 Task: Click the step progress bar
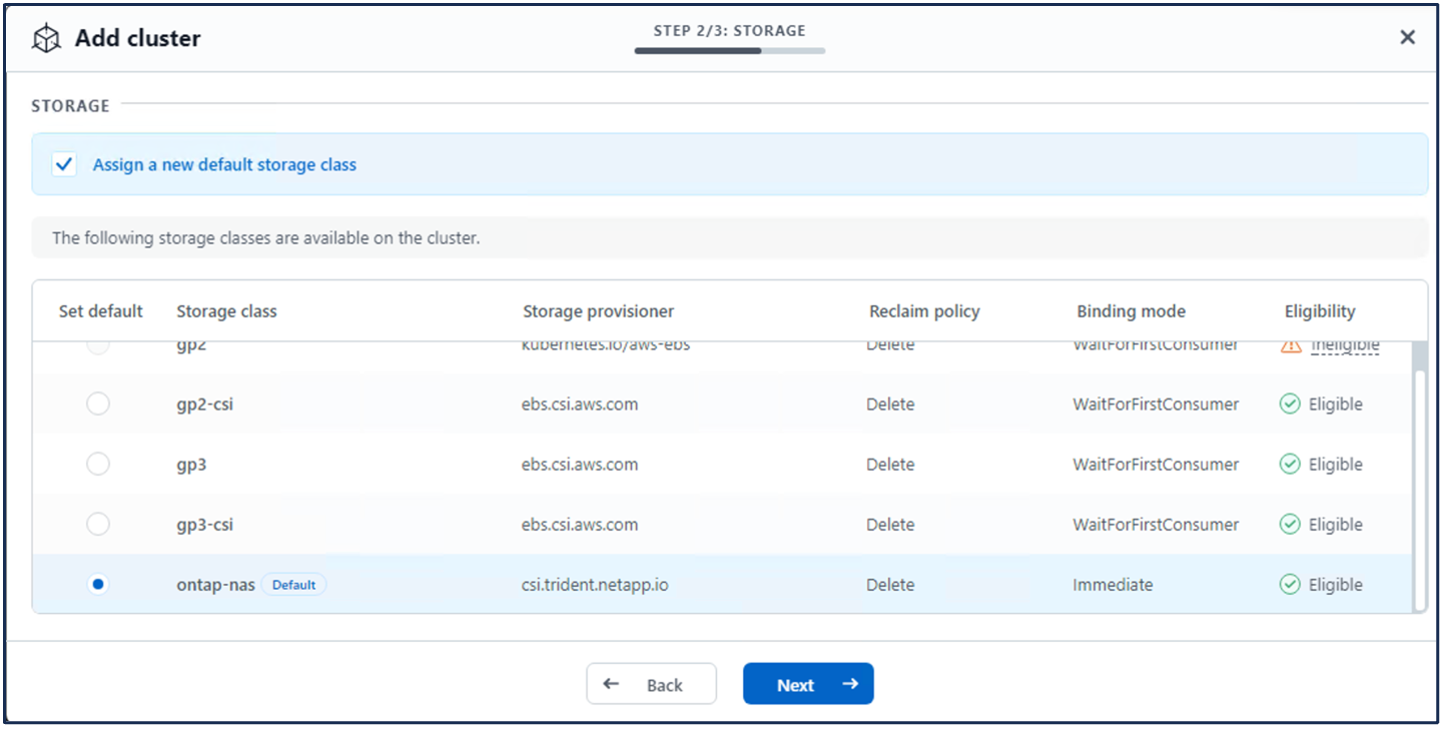[729, 50]
